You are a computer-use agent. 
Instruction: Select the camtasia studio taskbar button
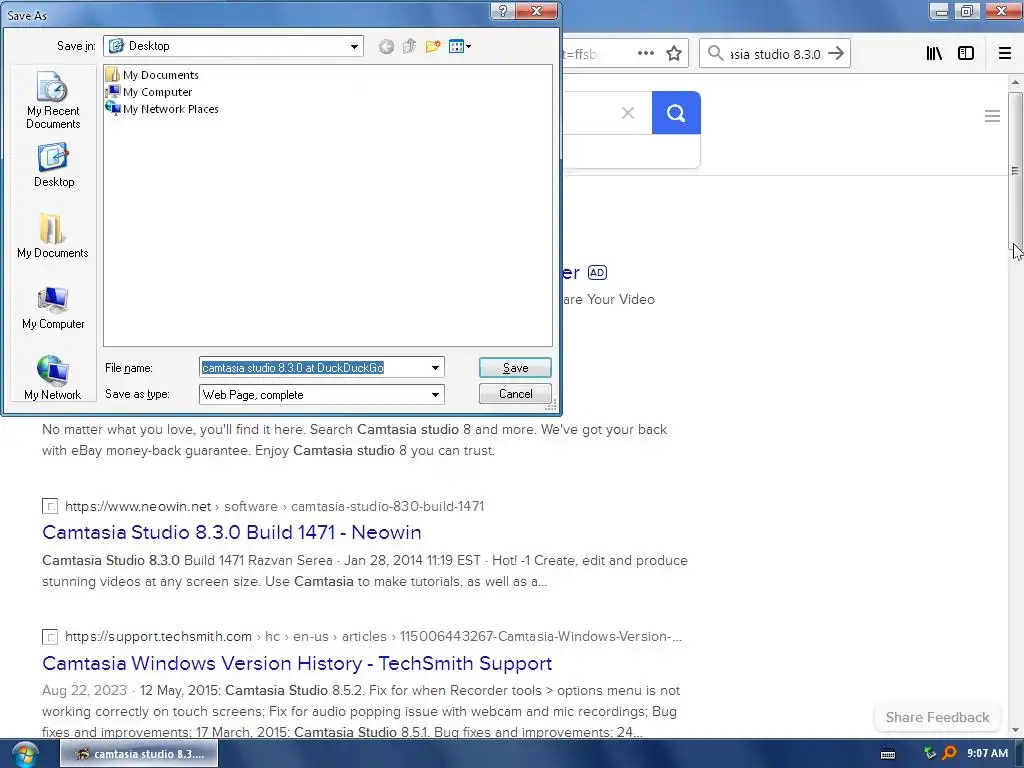coord(139,754)
